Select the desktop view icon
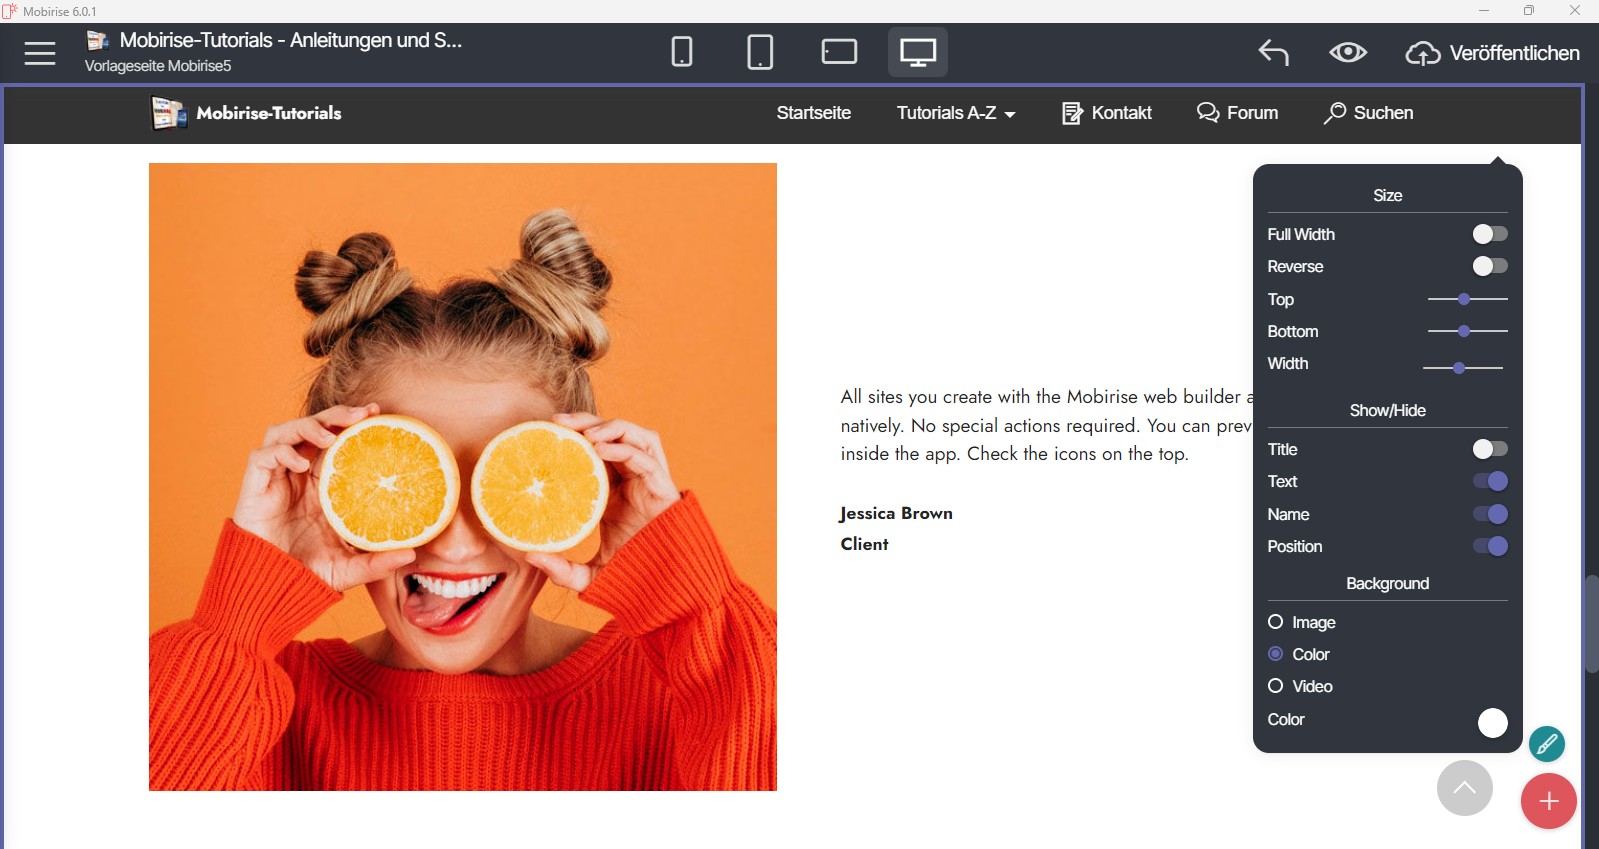1599x849 pixels. (918, 52)
